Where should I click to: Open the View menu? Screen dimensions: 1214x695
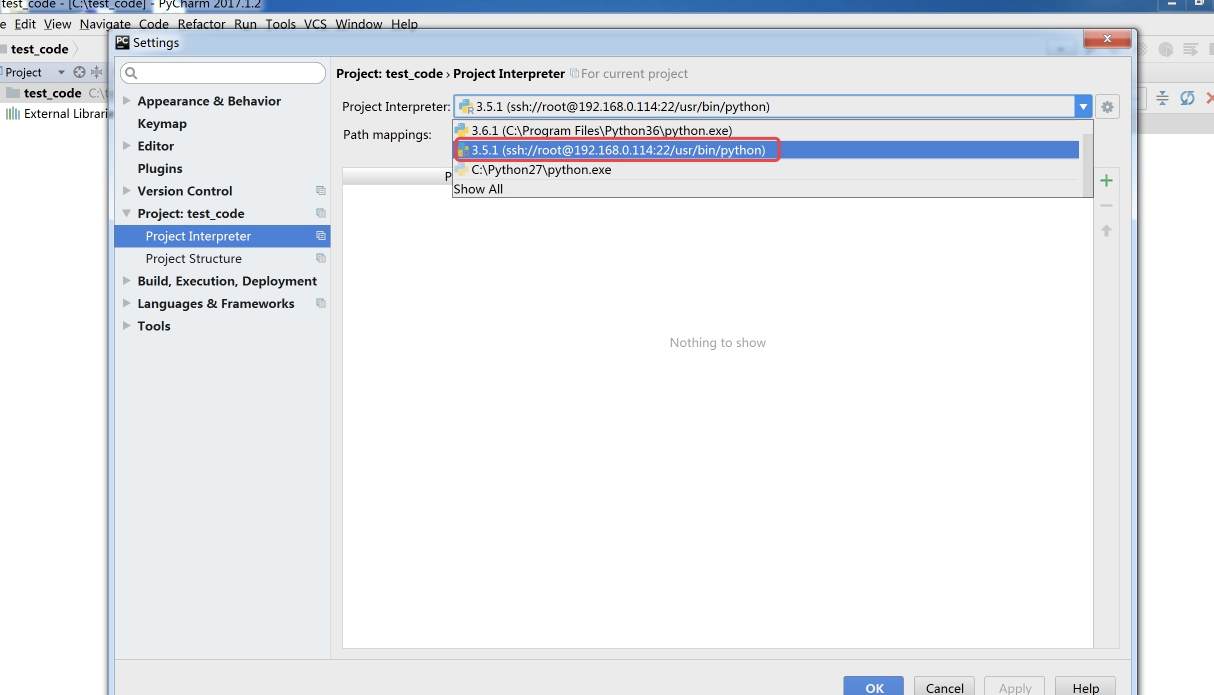(x=58, y=24)
